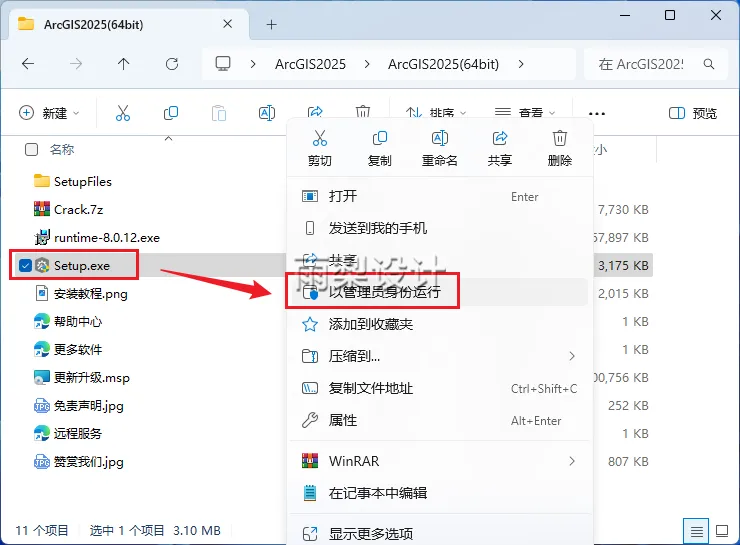The width and height of the screenshot is (740, 545).
Task: Open the three-dot more options menu
Action: (597, 114)
